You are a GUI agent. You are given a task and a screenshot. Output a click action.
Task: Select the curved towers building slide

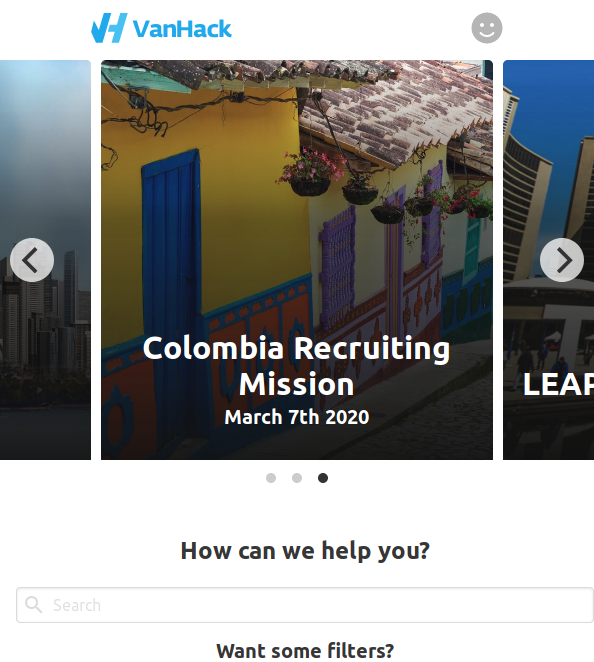[548, 260]
